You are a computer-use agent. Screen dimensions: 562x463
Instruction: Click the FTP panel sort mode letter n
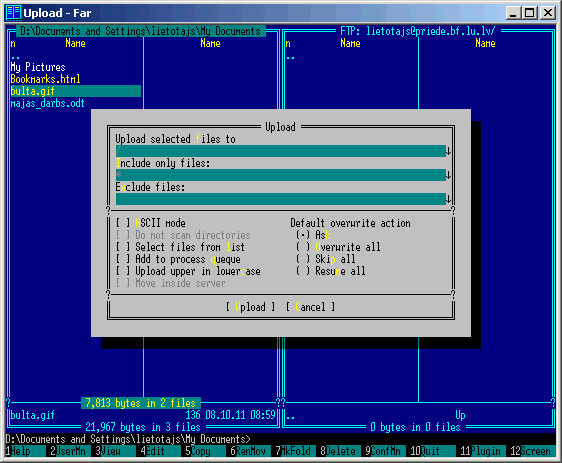click(288, 43)
